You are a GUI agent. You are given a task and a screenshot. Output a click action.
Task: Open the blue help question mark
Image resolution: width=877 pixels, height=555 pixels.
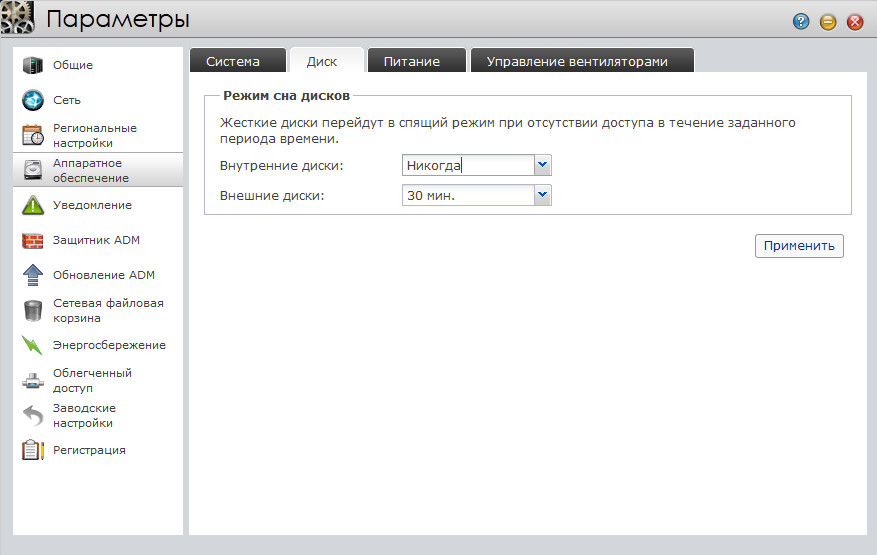[801, 21]
